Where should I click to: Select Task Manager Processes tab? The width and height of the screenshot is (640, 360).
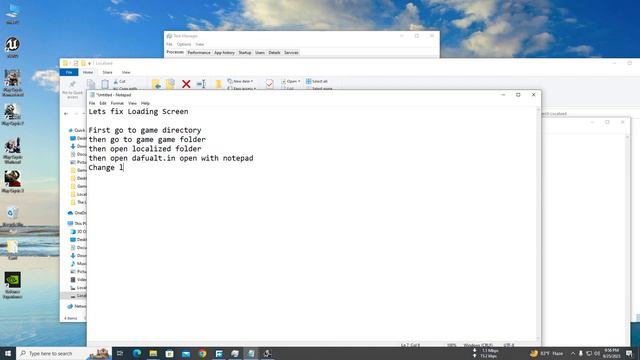coord(175,52)
